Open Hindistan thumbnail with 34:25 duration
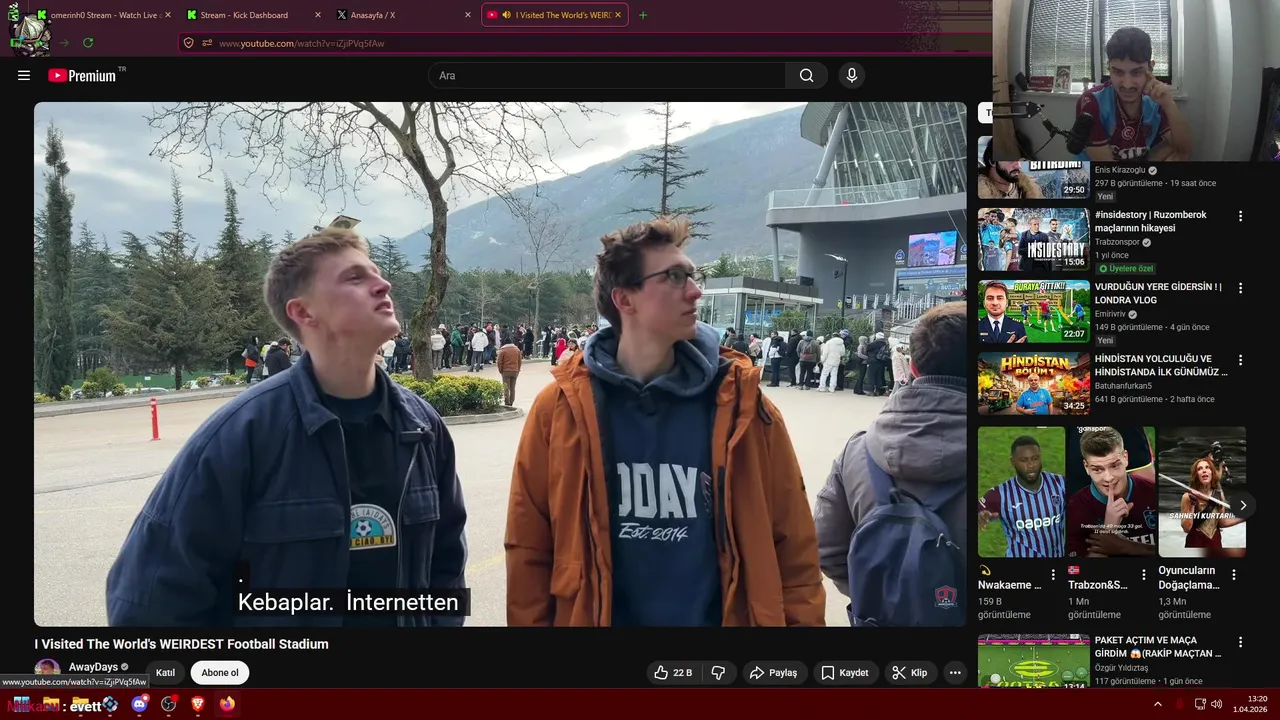Viewport: 1280px width, 720px height. [1033, 383]
